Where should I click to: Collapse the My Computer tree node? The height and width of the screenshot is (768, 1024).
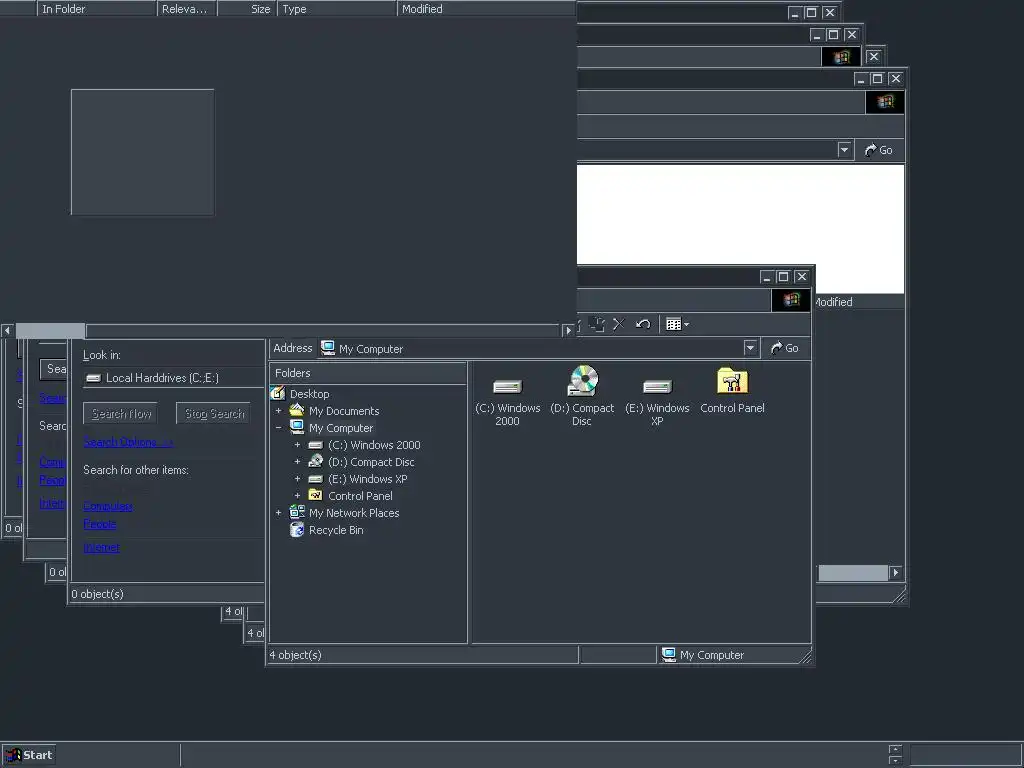[279, 428]
